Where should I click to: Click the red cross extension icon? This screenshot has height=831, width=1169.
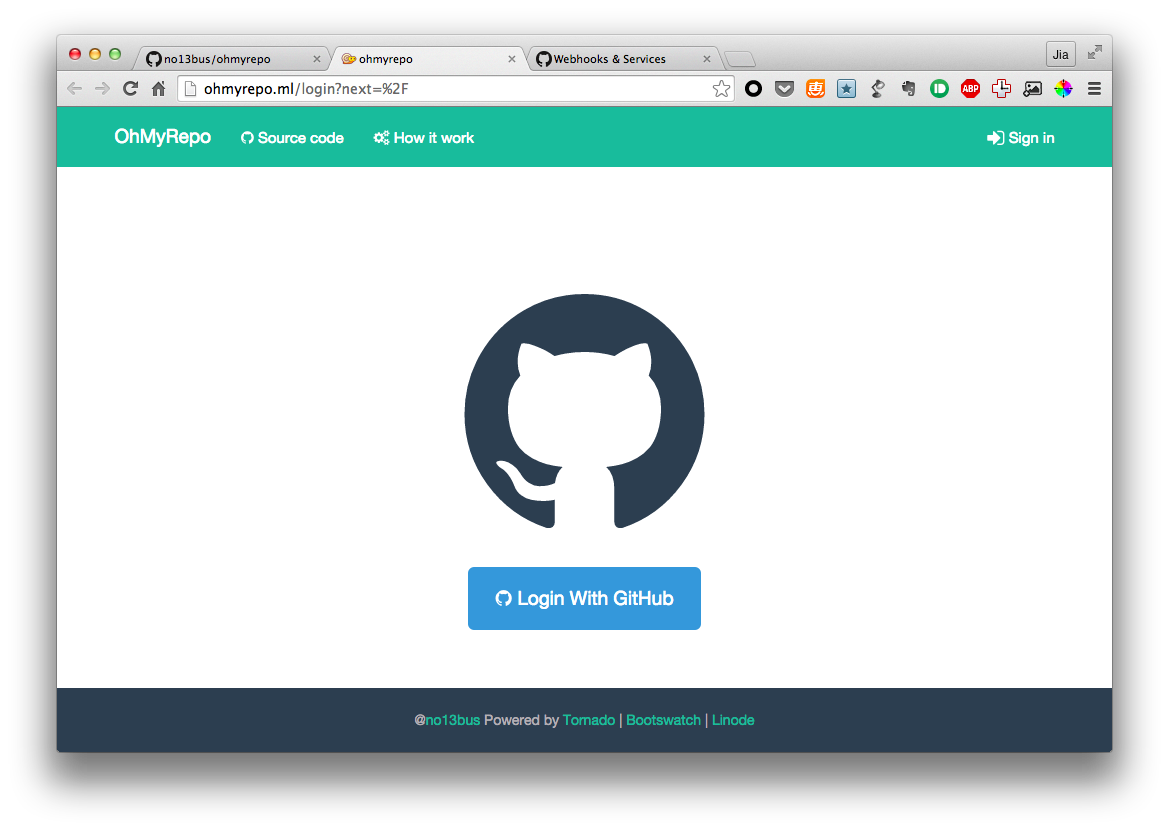(x=1001, y=89)
